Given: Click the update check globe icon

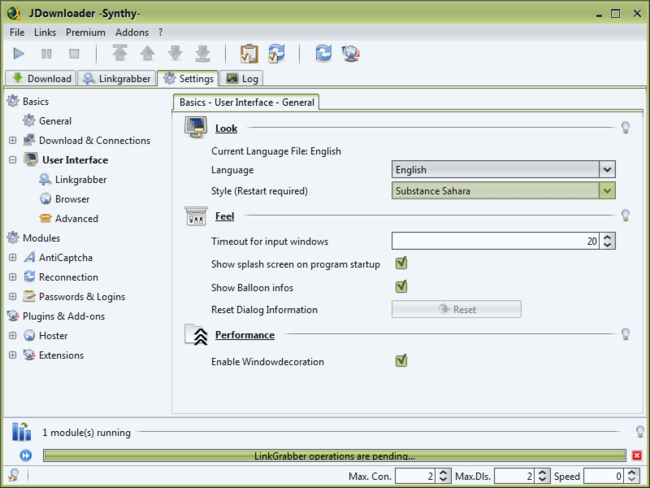Looking at the screenshot, I should click(x=351, y=53).
